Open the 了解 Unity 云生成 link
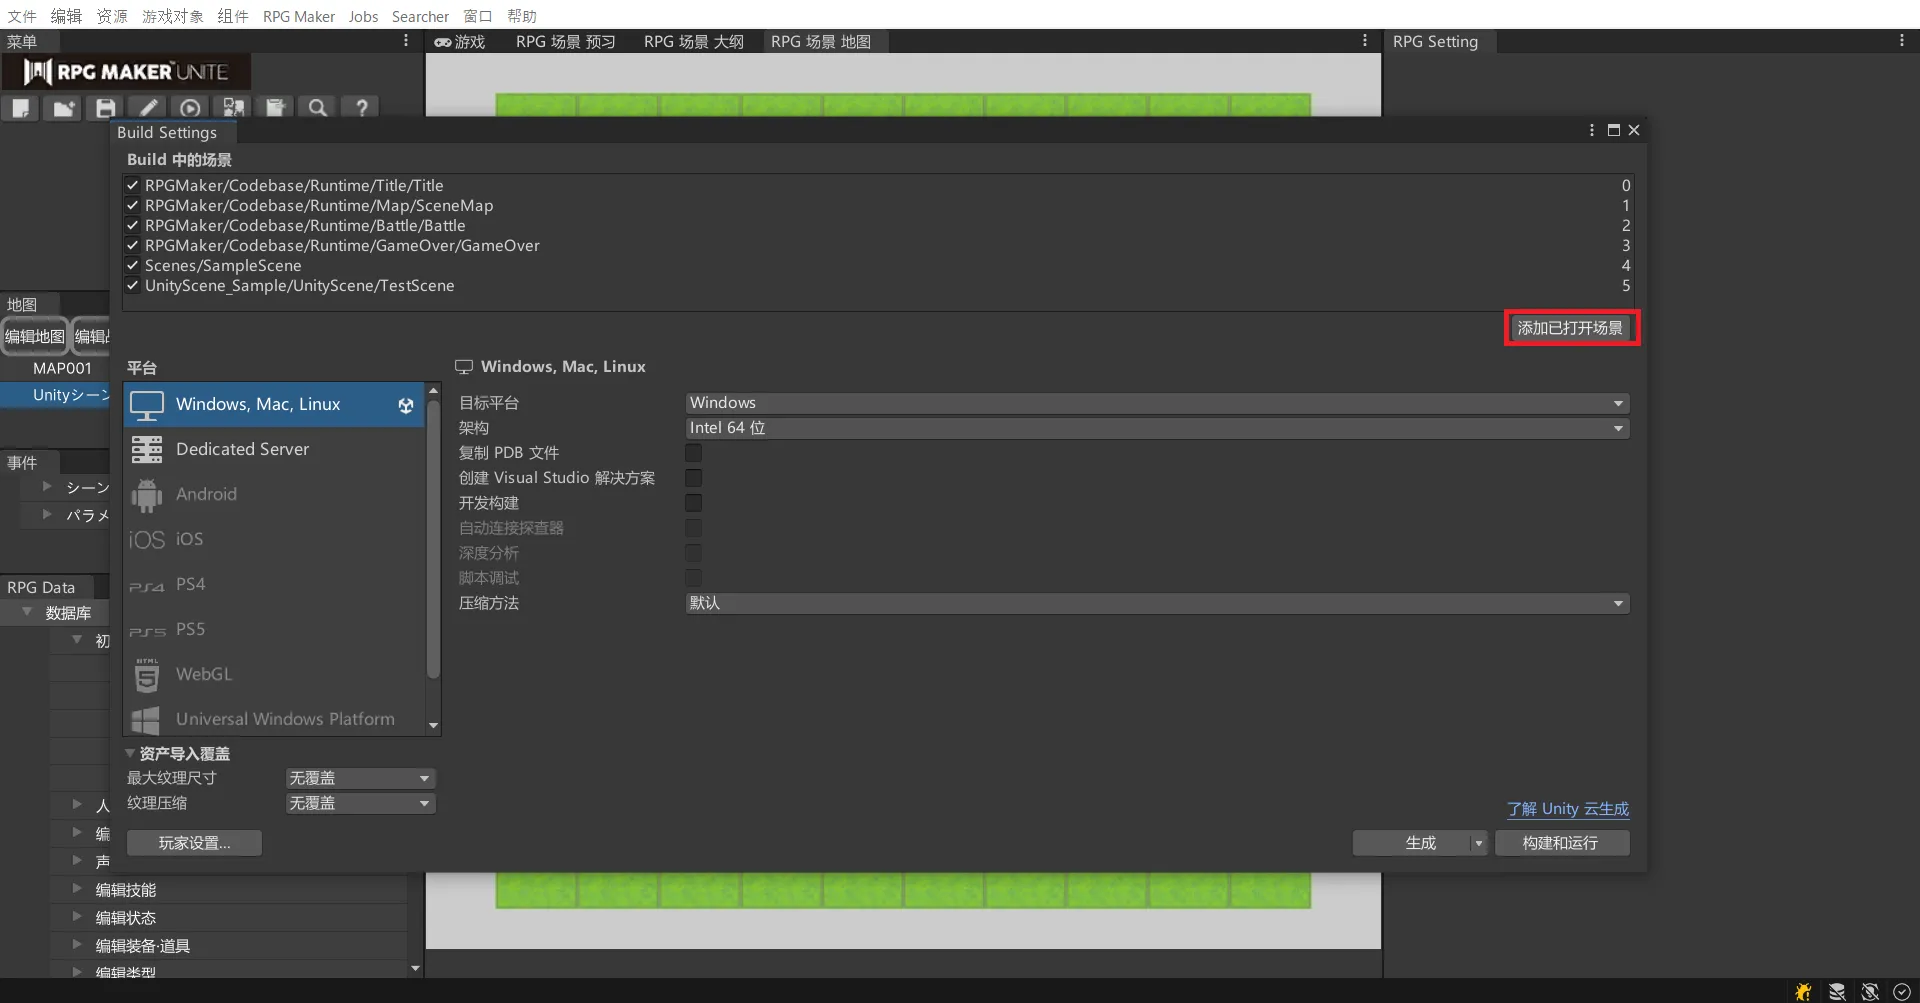This screenshot has width=1920, height=1003. pos(1567,808)
